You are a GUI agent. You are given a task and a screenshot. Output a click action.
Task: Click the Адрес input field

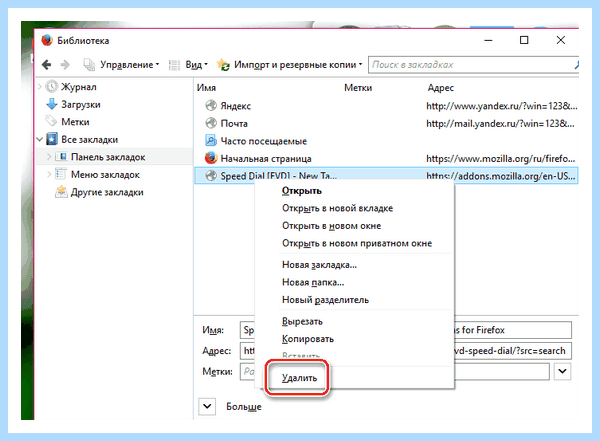(x=406, y=351)
